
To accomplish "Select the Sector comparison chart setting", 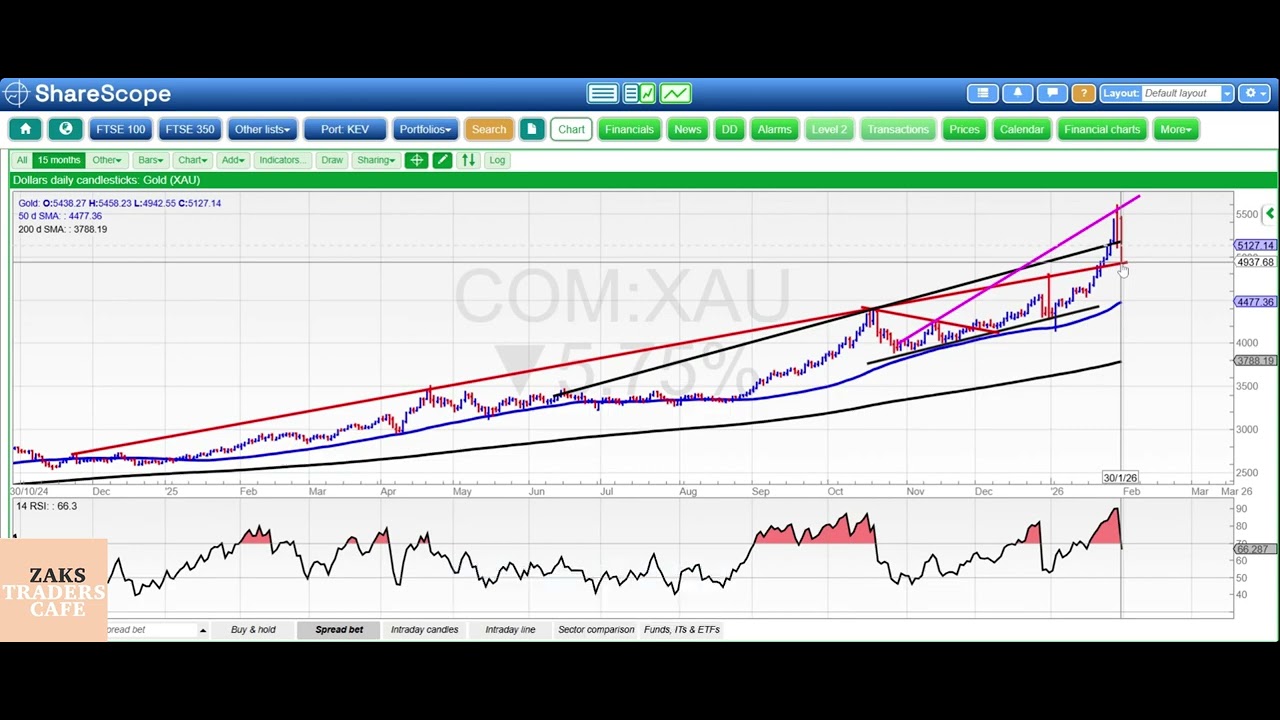I will (x=596, y=630).
